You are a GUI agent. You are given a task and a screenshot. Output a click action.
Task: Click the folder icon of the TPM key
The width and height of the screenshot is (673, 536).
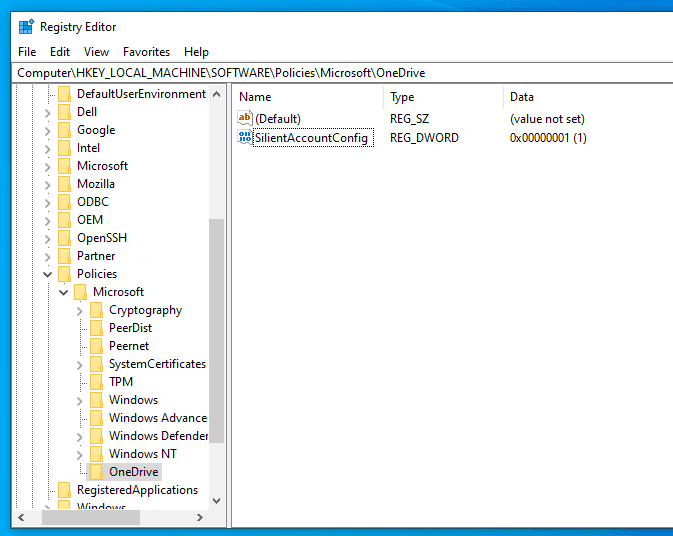click(97, 382)
